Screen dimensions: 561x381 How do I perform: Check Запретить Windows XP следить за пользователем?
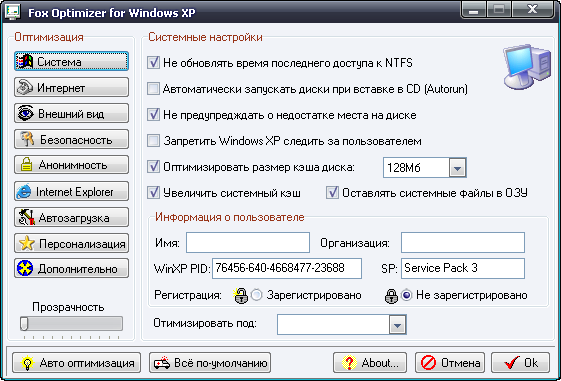[x=153, y=141]
